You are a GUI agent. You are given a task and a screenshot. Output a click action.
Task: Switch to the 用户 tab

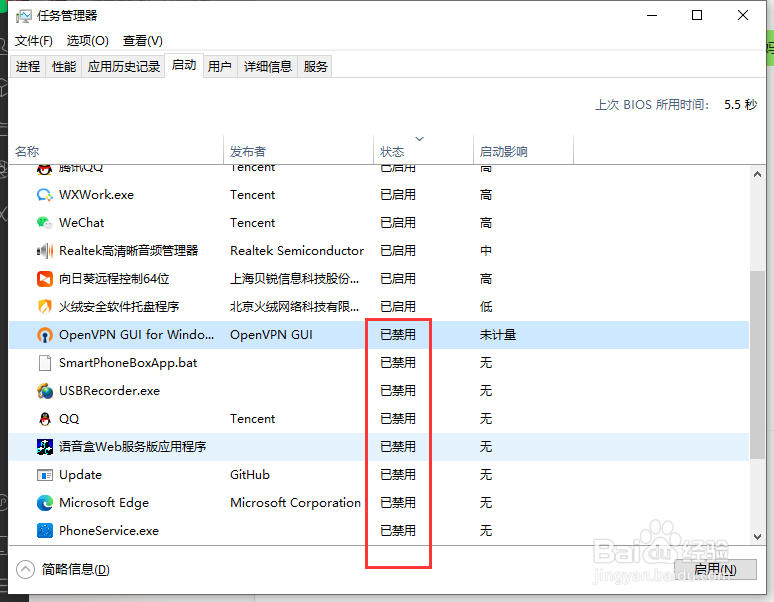(x=220, y=66)
